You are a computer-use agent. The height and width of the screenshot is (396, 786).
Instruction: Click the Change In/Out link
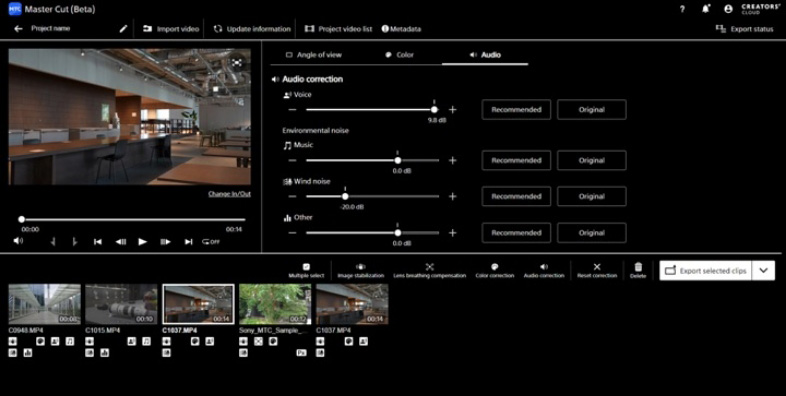coord(230,194)
